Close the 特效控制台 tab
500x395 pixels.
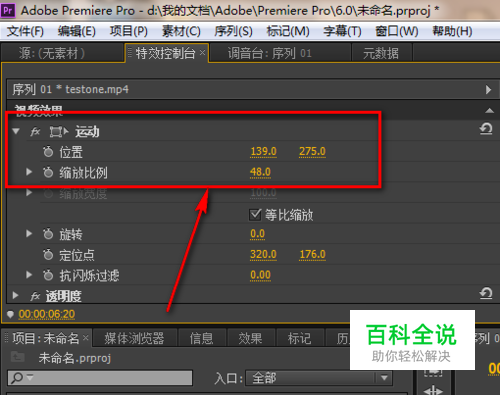click(202, 52)
